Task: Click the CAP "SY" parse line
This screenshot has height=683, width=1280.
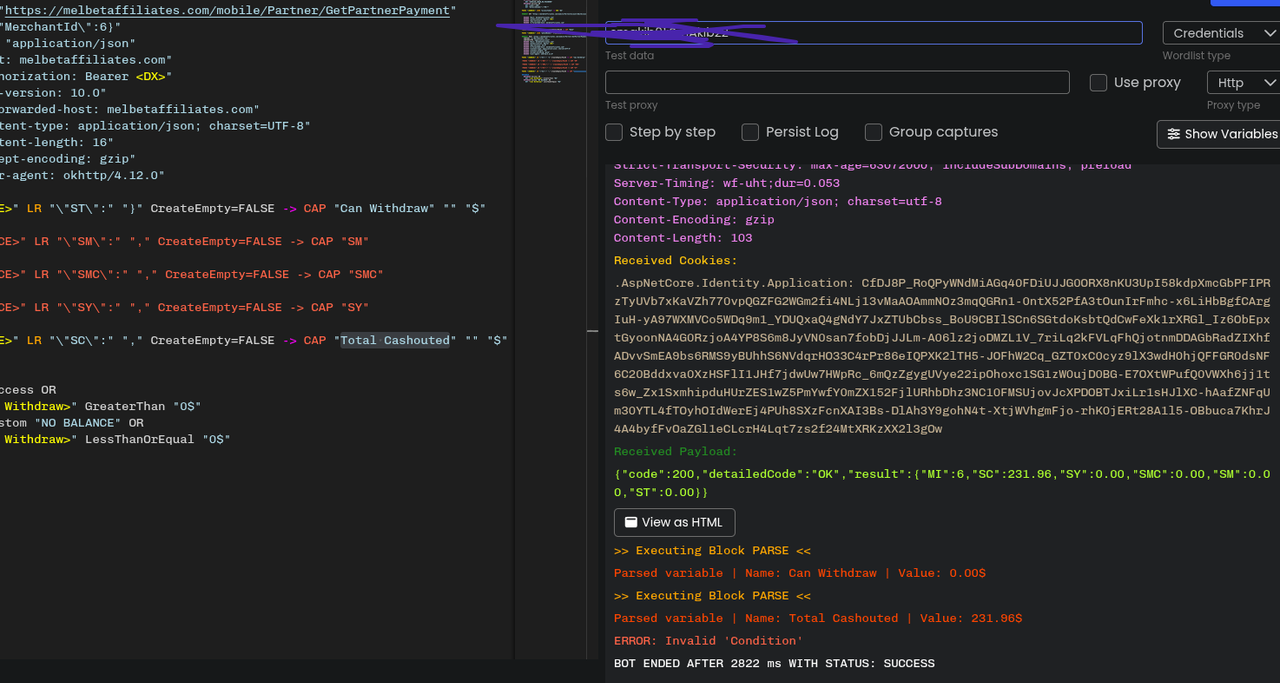Action: pos(185,307)
